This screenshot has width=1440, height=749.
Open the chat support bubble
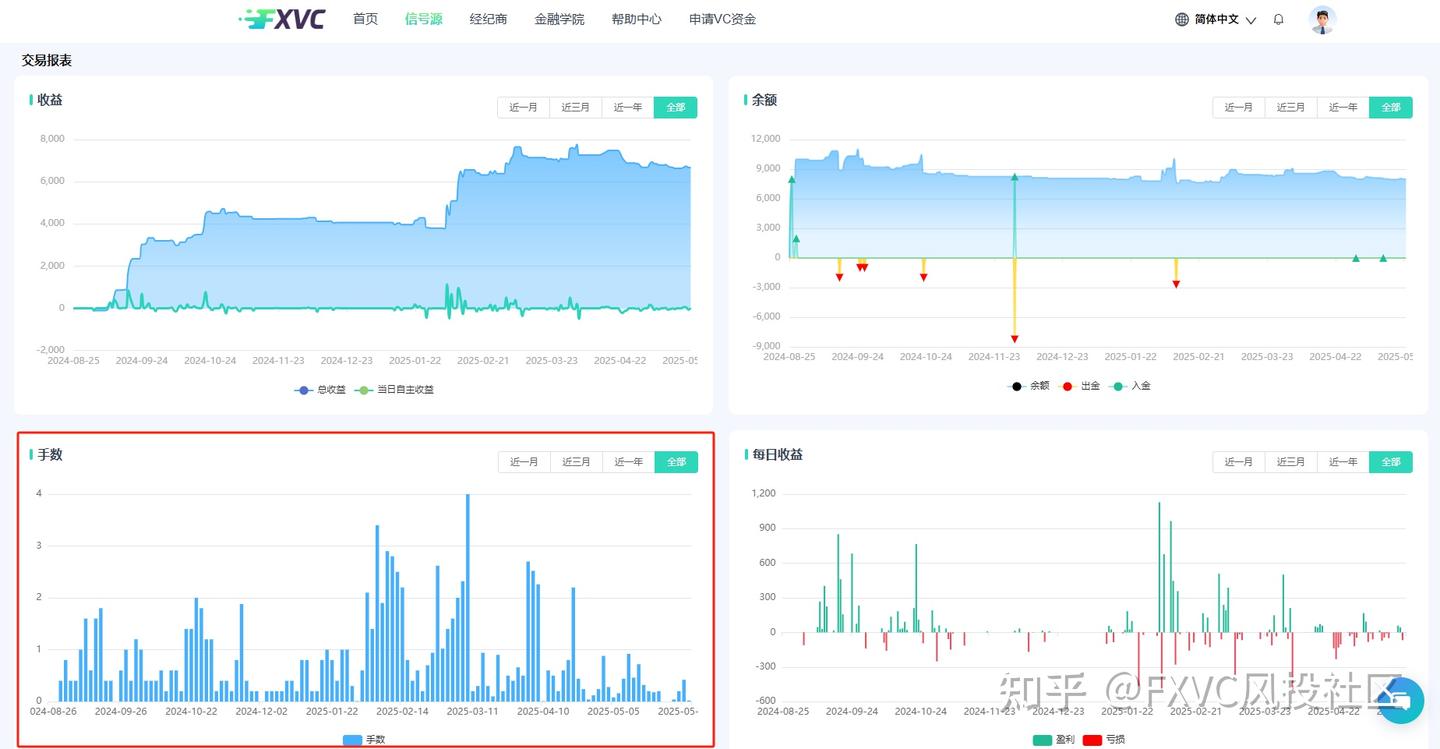[1399, 701]
